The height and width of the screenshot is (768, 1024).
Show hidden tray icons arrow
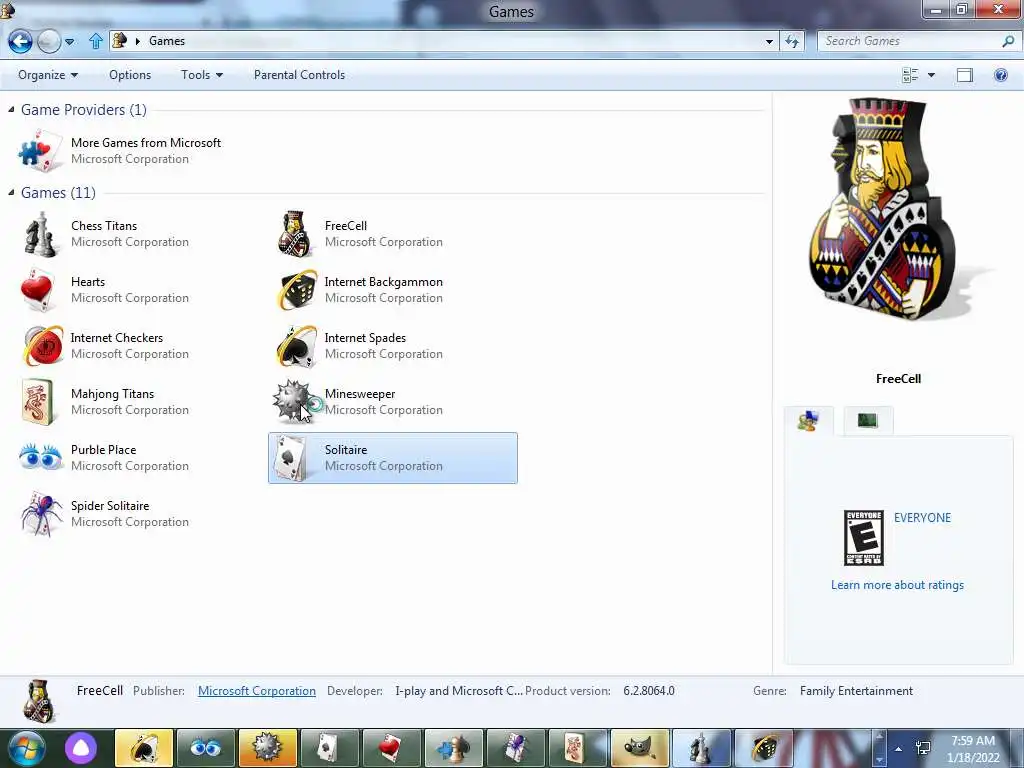tap(899, 749)
